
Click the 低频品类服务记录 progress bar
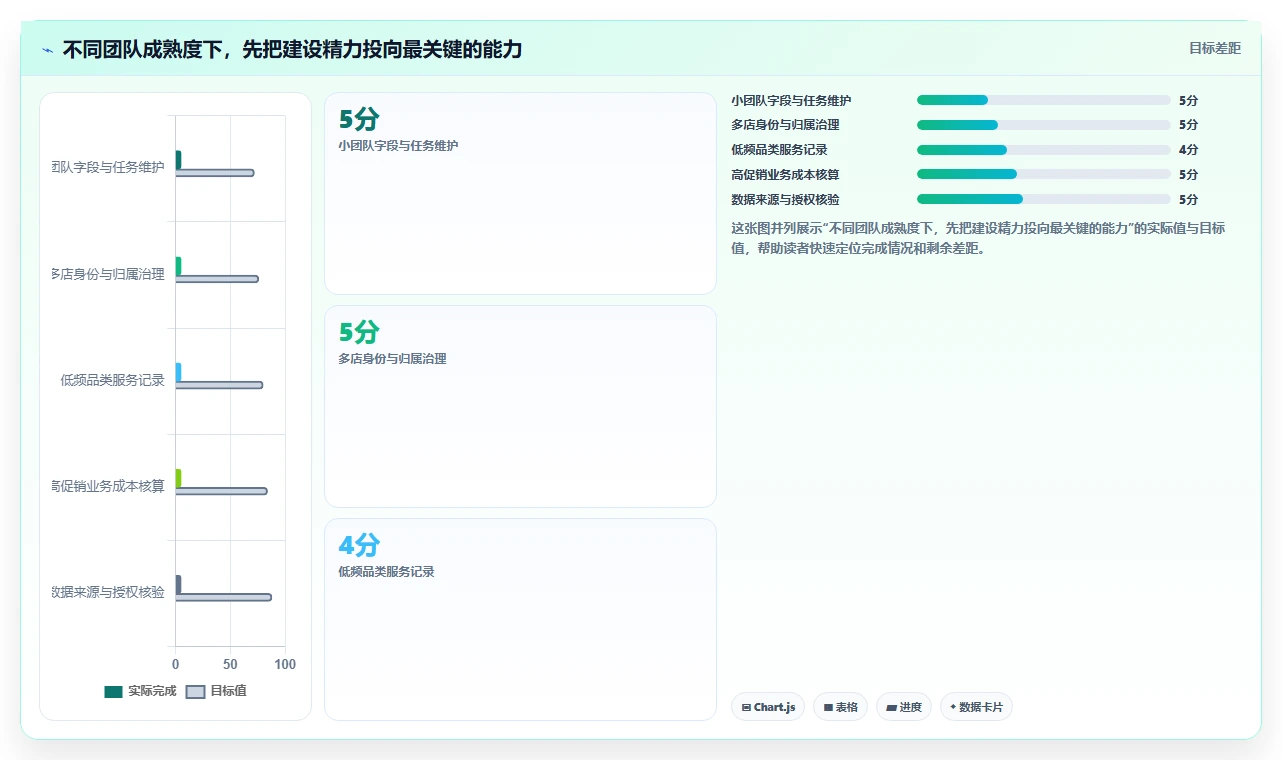pyautogui.click(x=1043, y=150)
